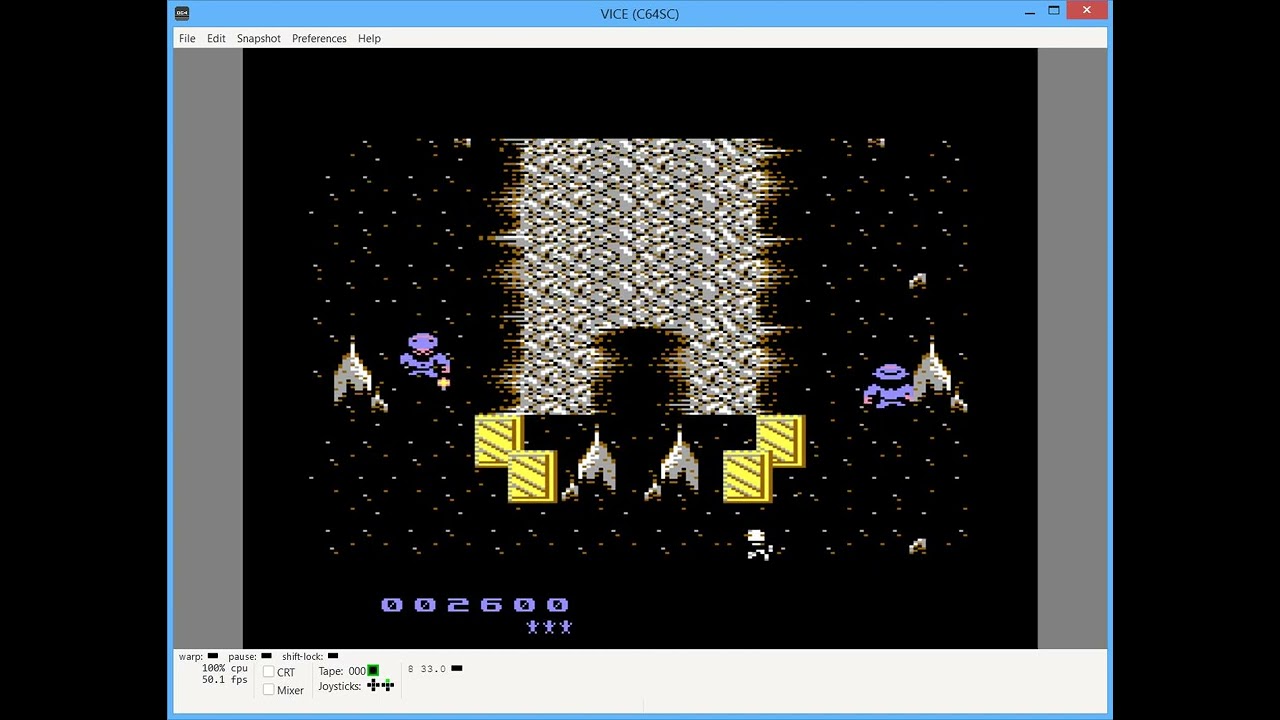Click the purple alien on the right
Viewport: 1280px width, 720px height.
pos(889,385)
